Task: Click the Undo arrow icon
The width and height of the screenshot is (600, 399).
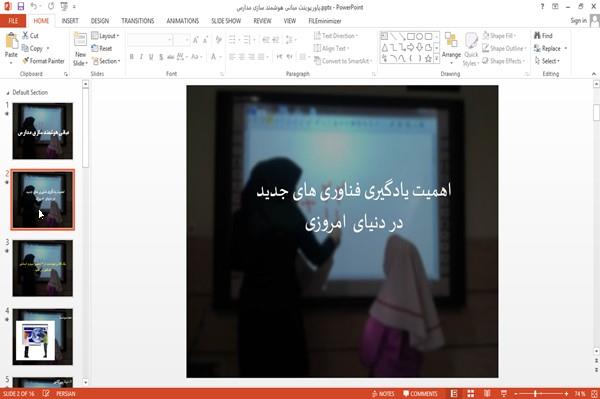Action: (x=34, y=7)
